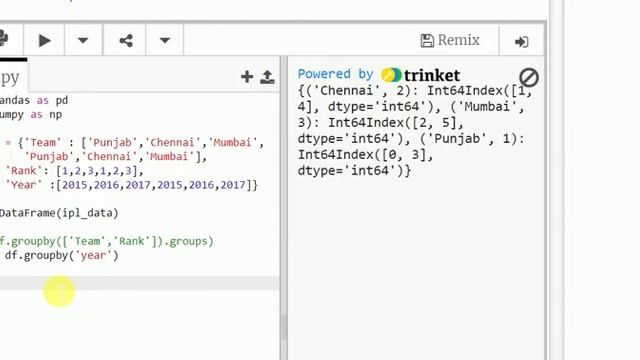The image size is (640, 360).
Task: Click the output text ('Punjab', 1):
Action: click(x=472, y=139)
